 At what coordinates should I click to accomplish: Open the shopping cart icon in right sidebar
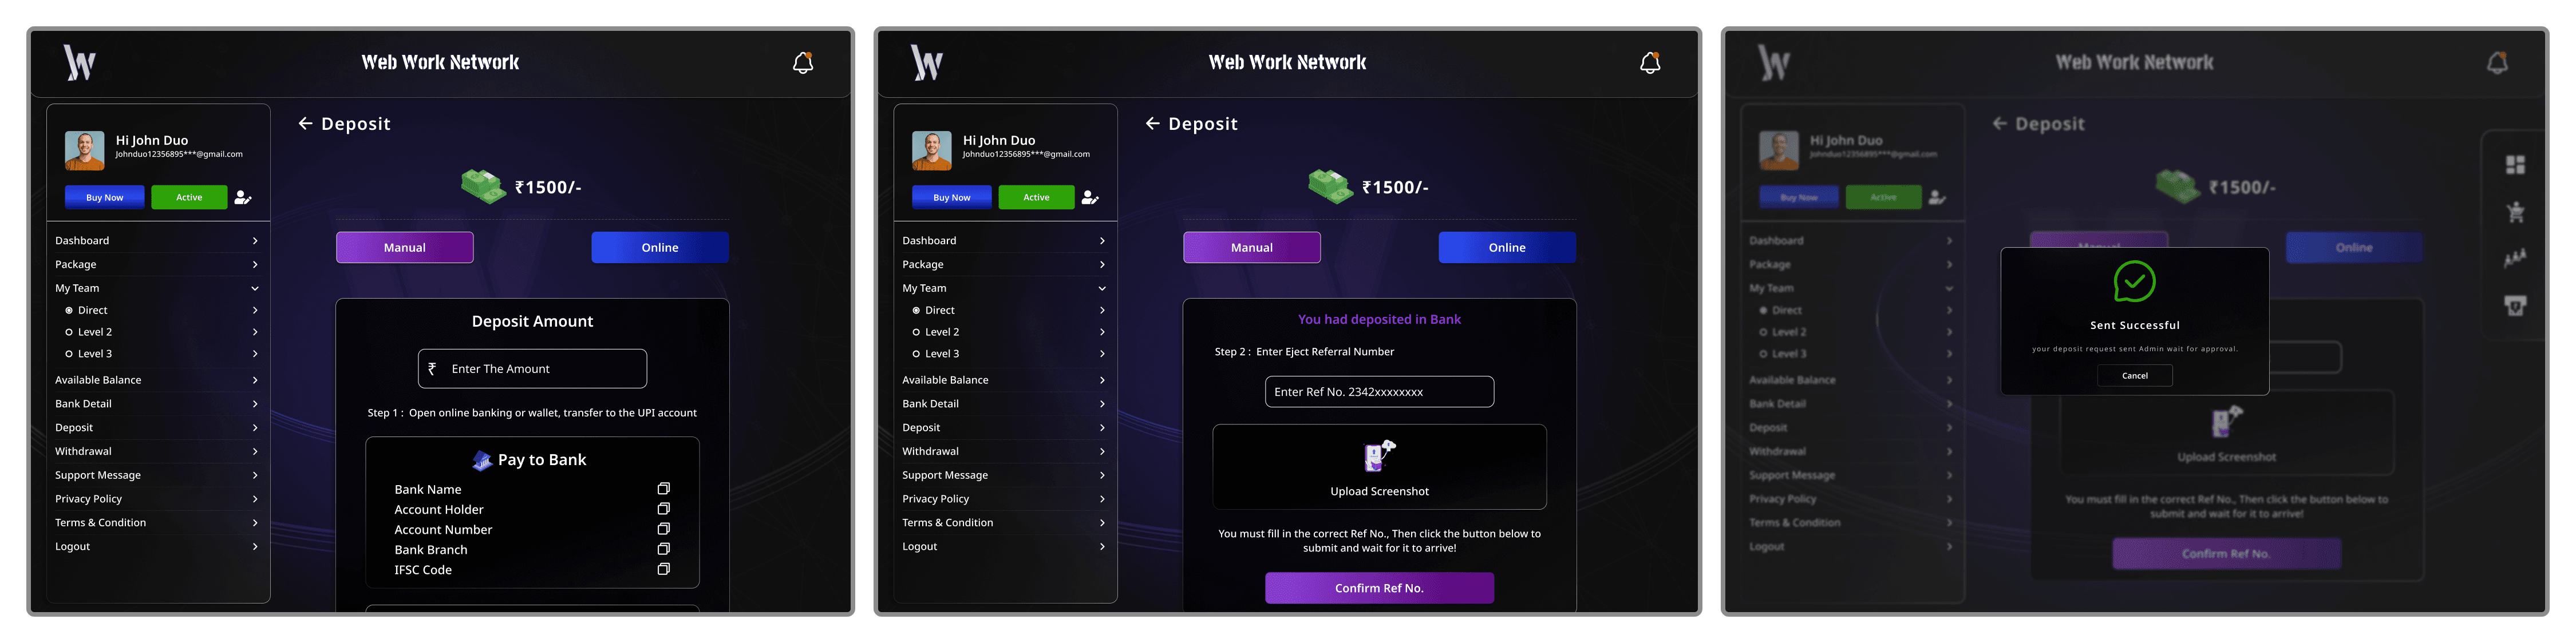pos(2515,212)
